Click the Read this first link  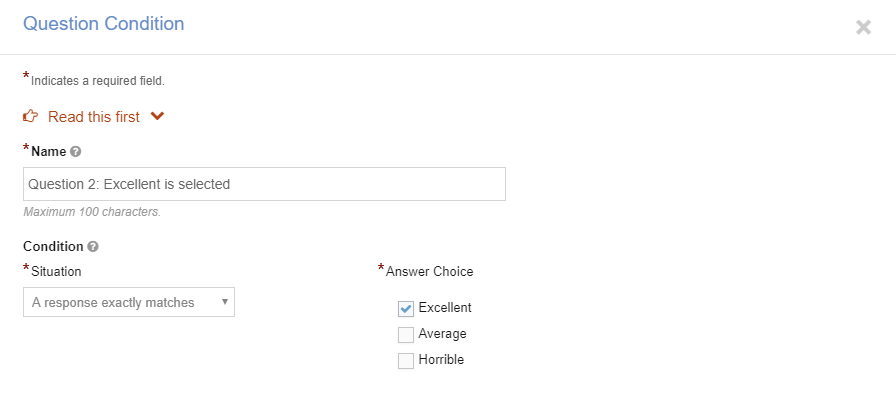94,117
